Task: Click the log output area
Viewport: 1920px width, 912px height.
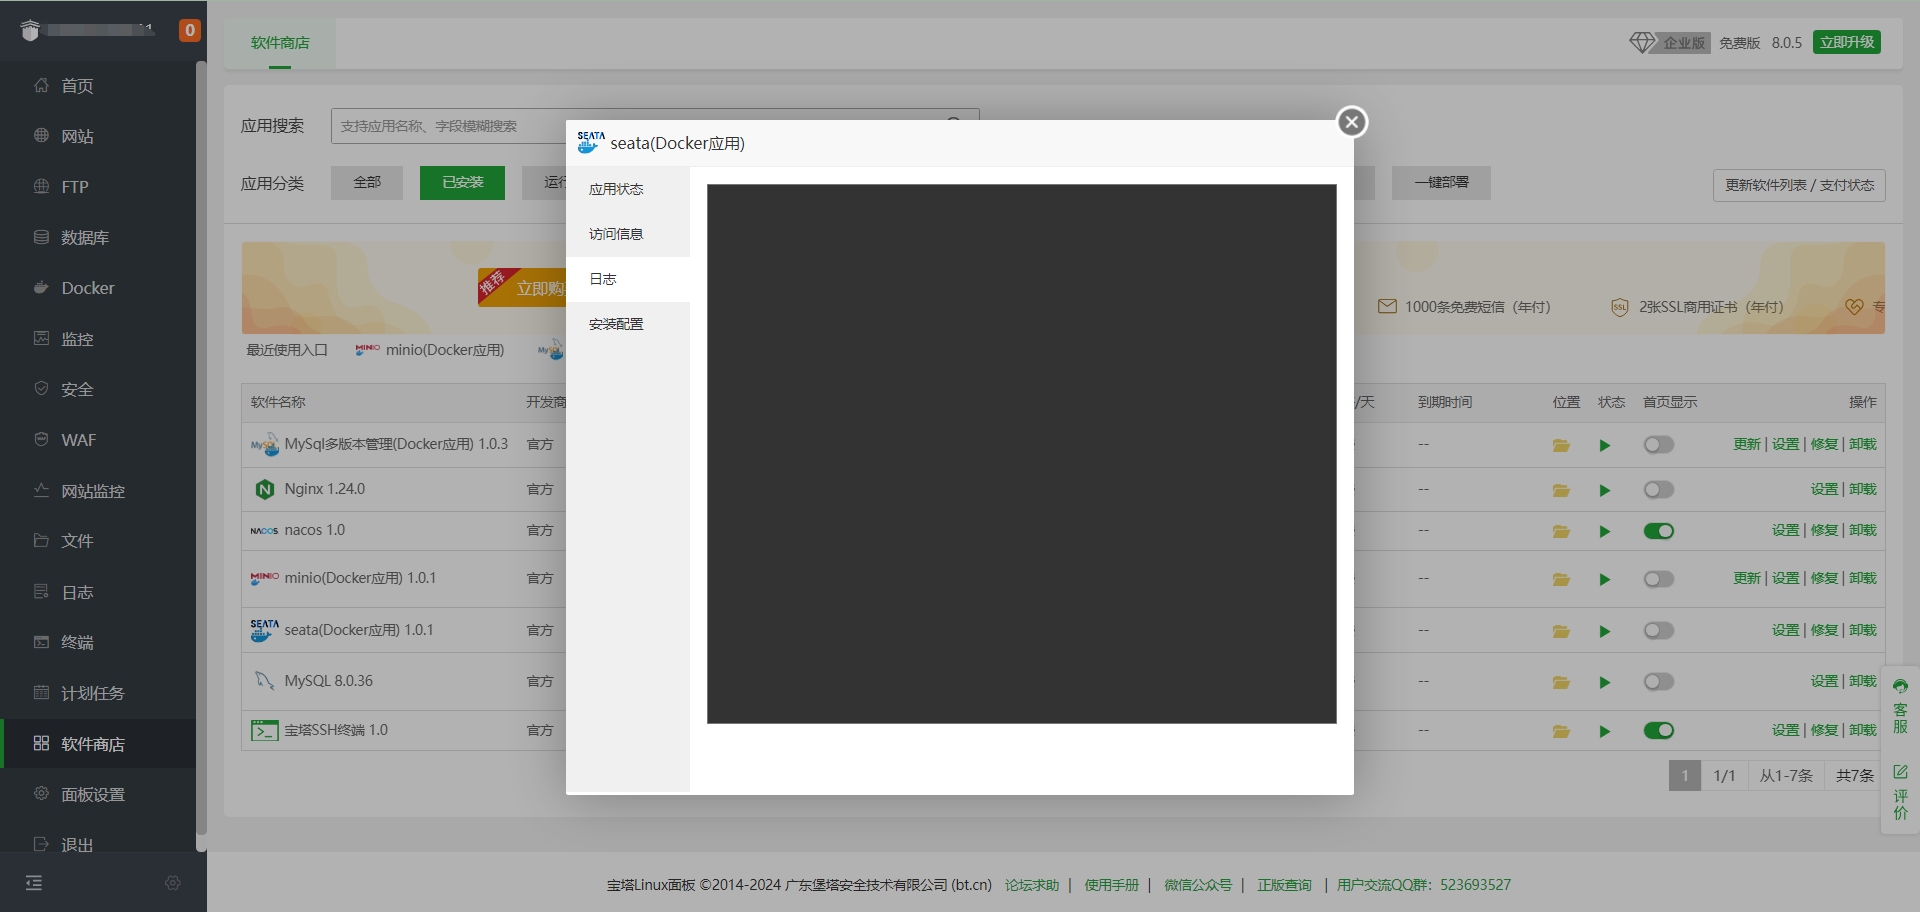Action: click(1021, 453)
